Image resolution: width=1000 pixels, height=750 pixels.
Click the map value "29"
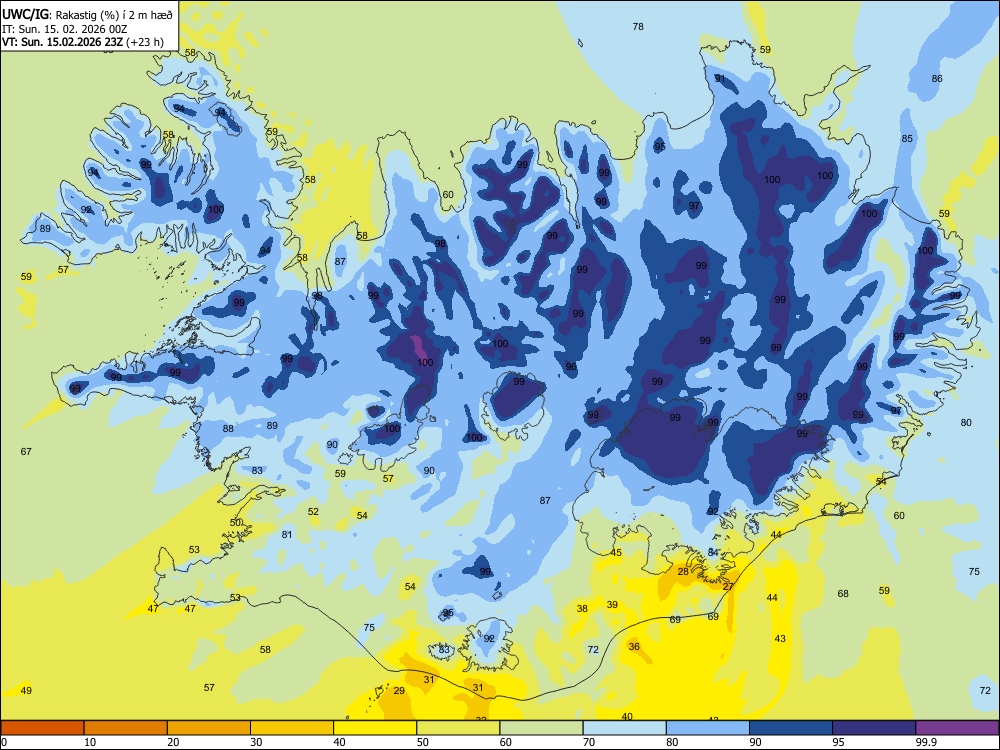point(399,691)
